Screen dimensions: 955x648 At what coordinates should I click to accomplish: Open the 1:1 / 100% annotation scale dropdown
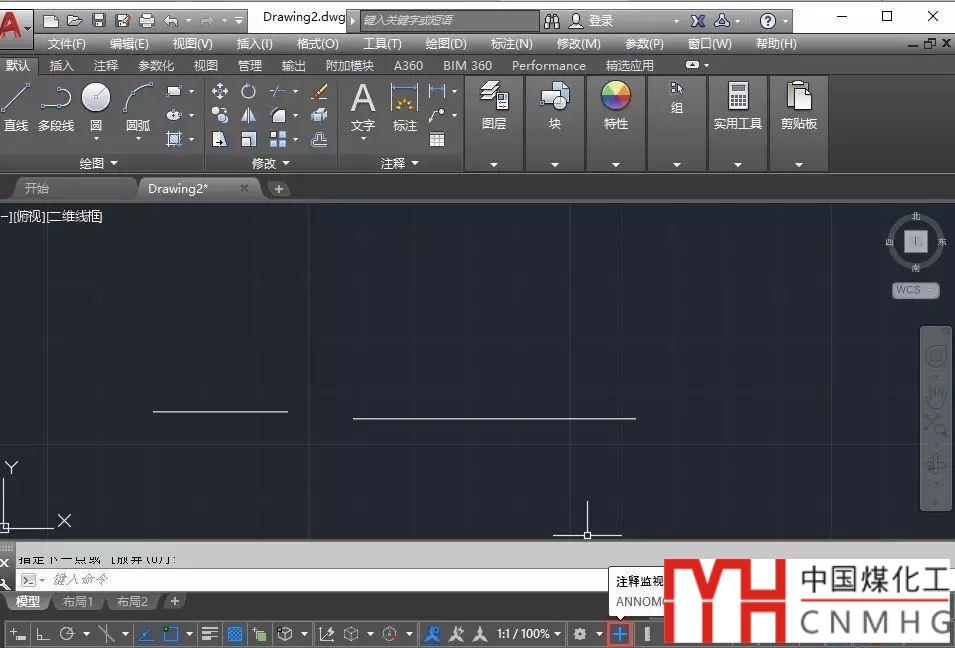(x=528, y=634)
